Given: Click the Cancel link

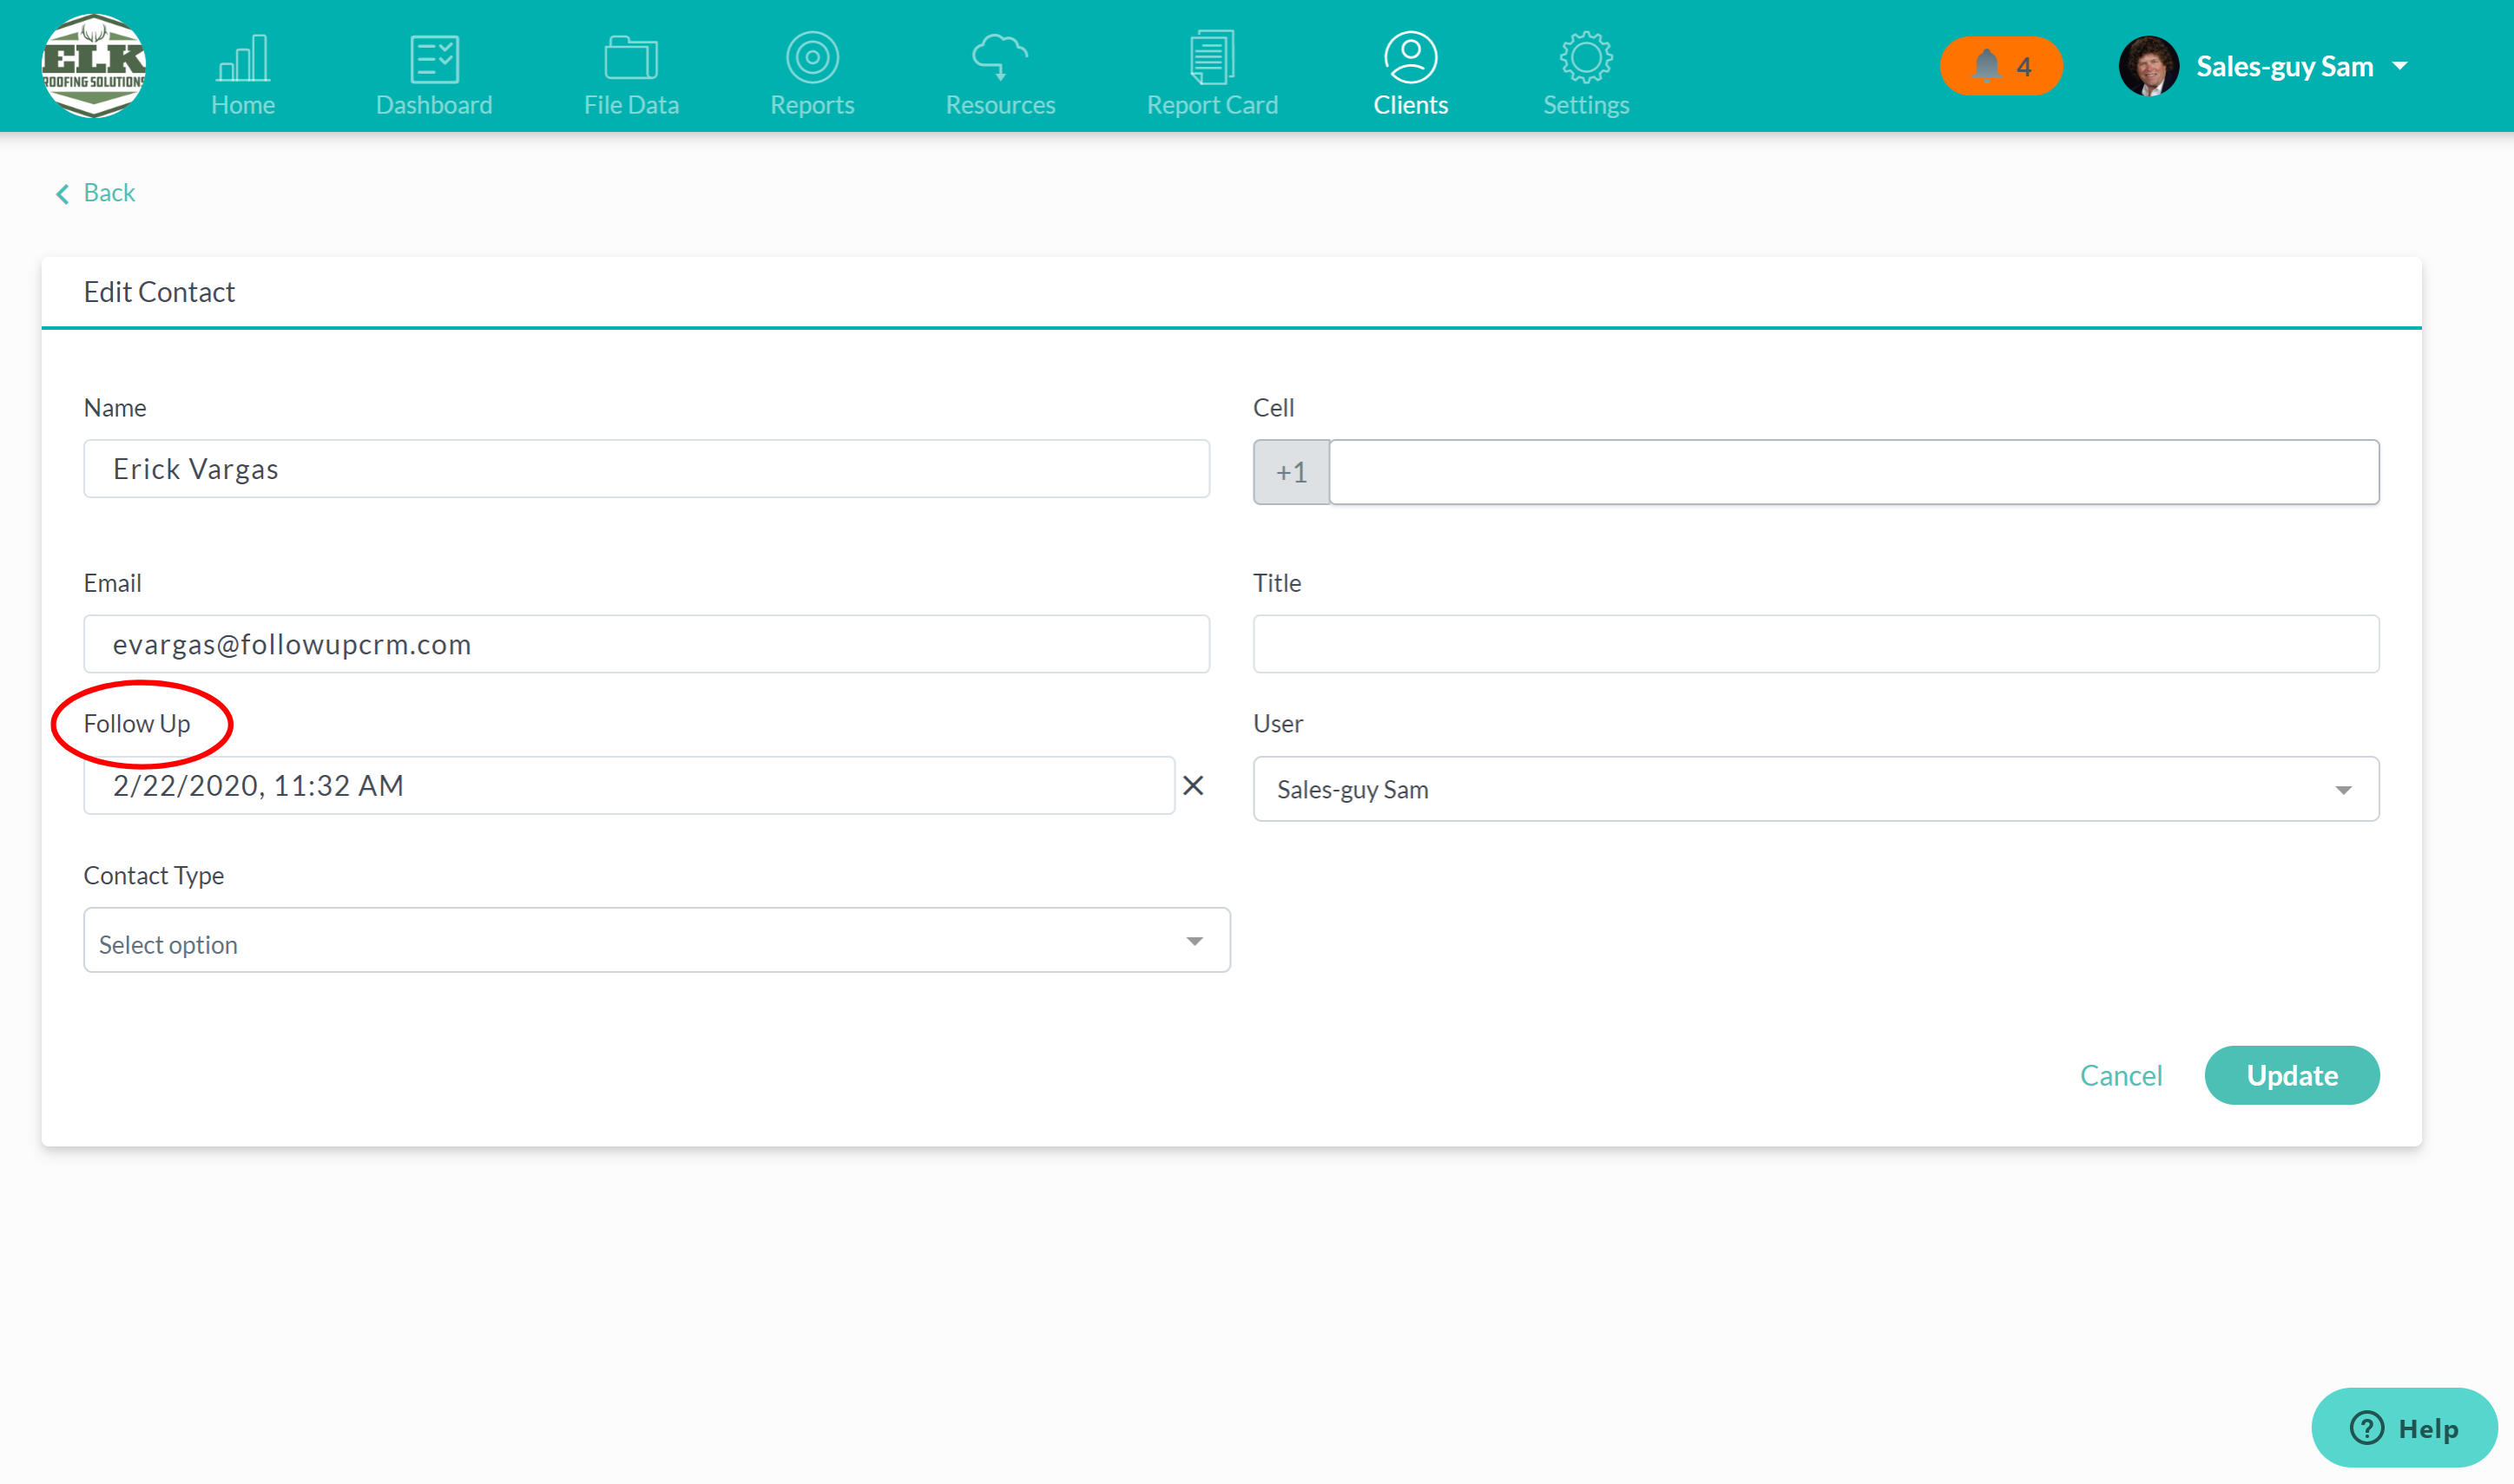Looking at the screenshot, I should coord(2120,1076).
